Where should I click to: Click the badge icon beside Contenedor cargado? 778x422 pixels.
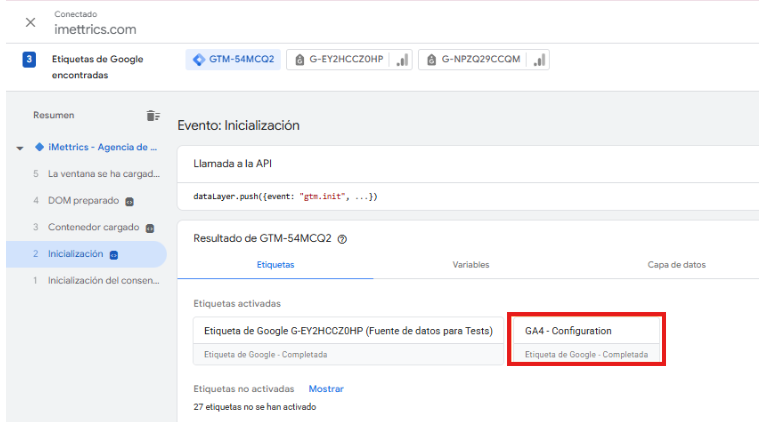click(x=149, y=227)
